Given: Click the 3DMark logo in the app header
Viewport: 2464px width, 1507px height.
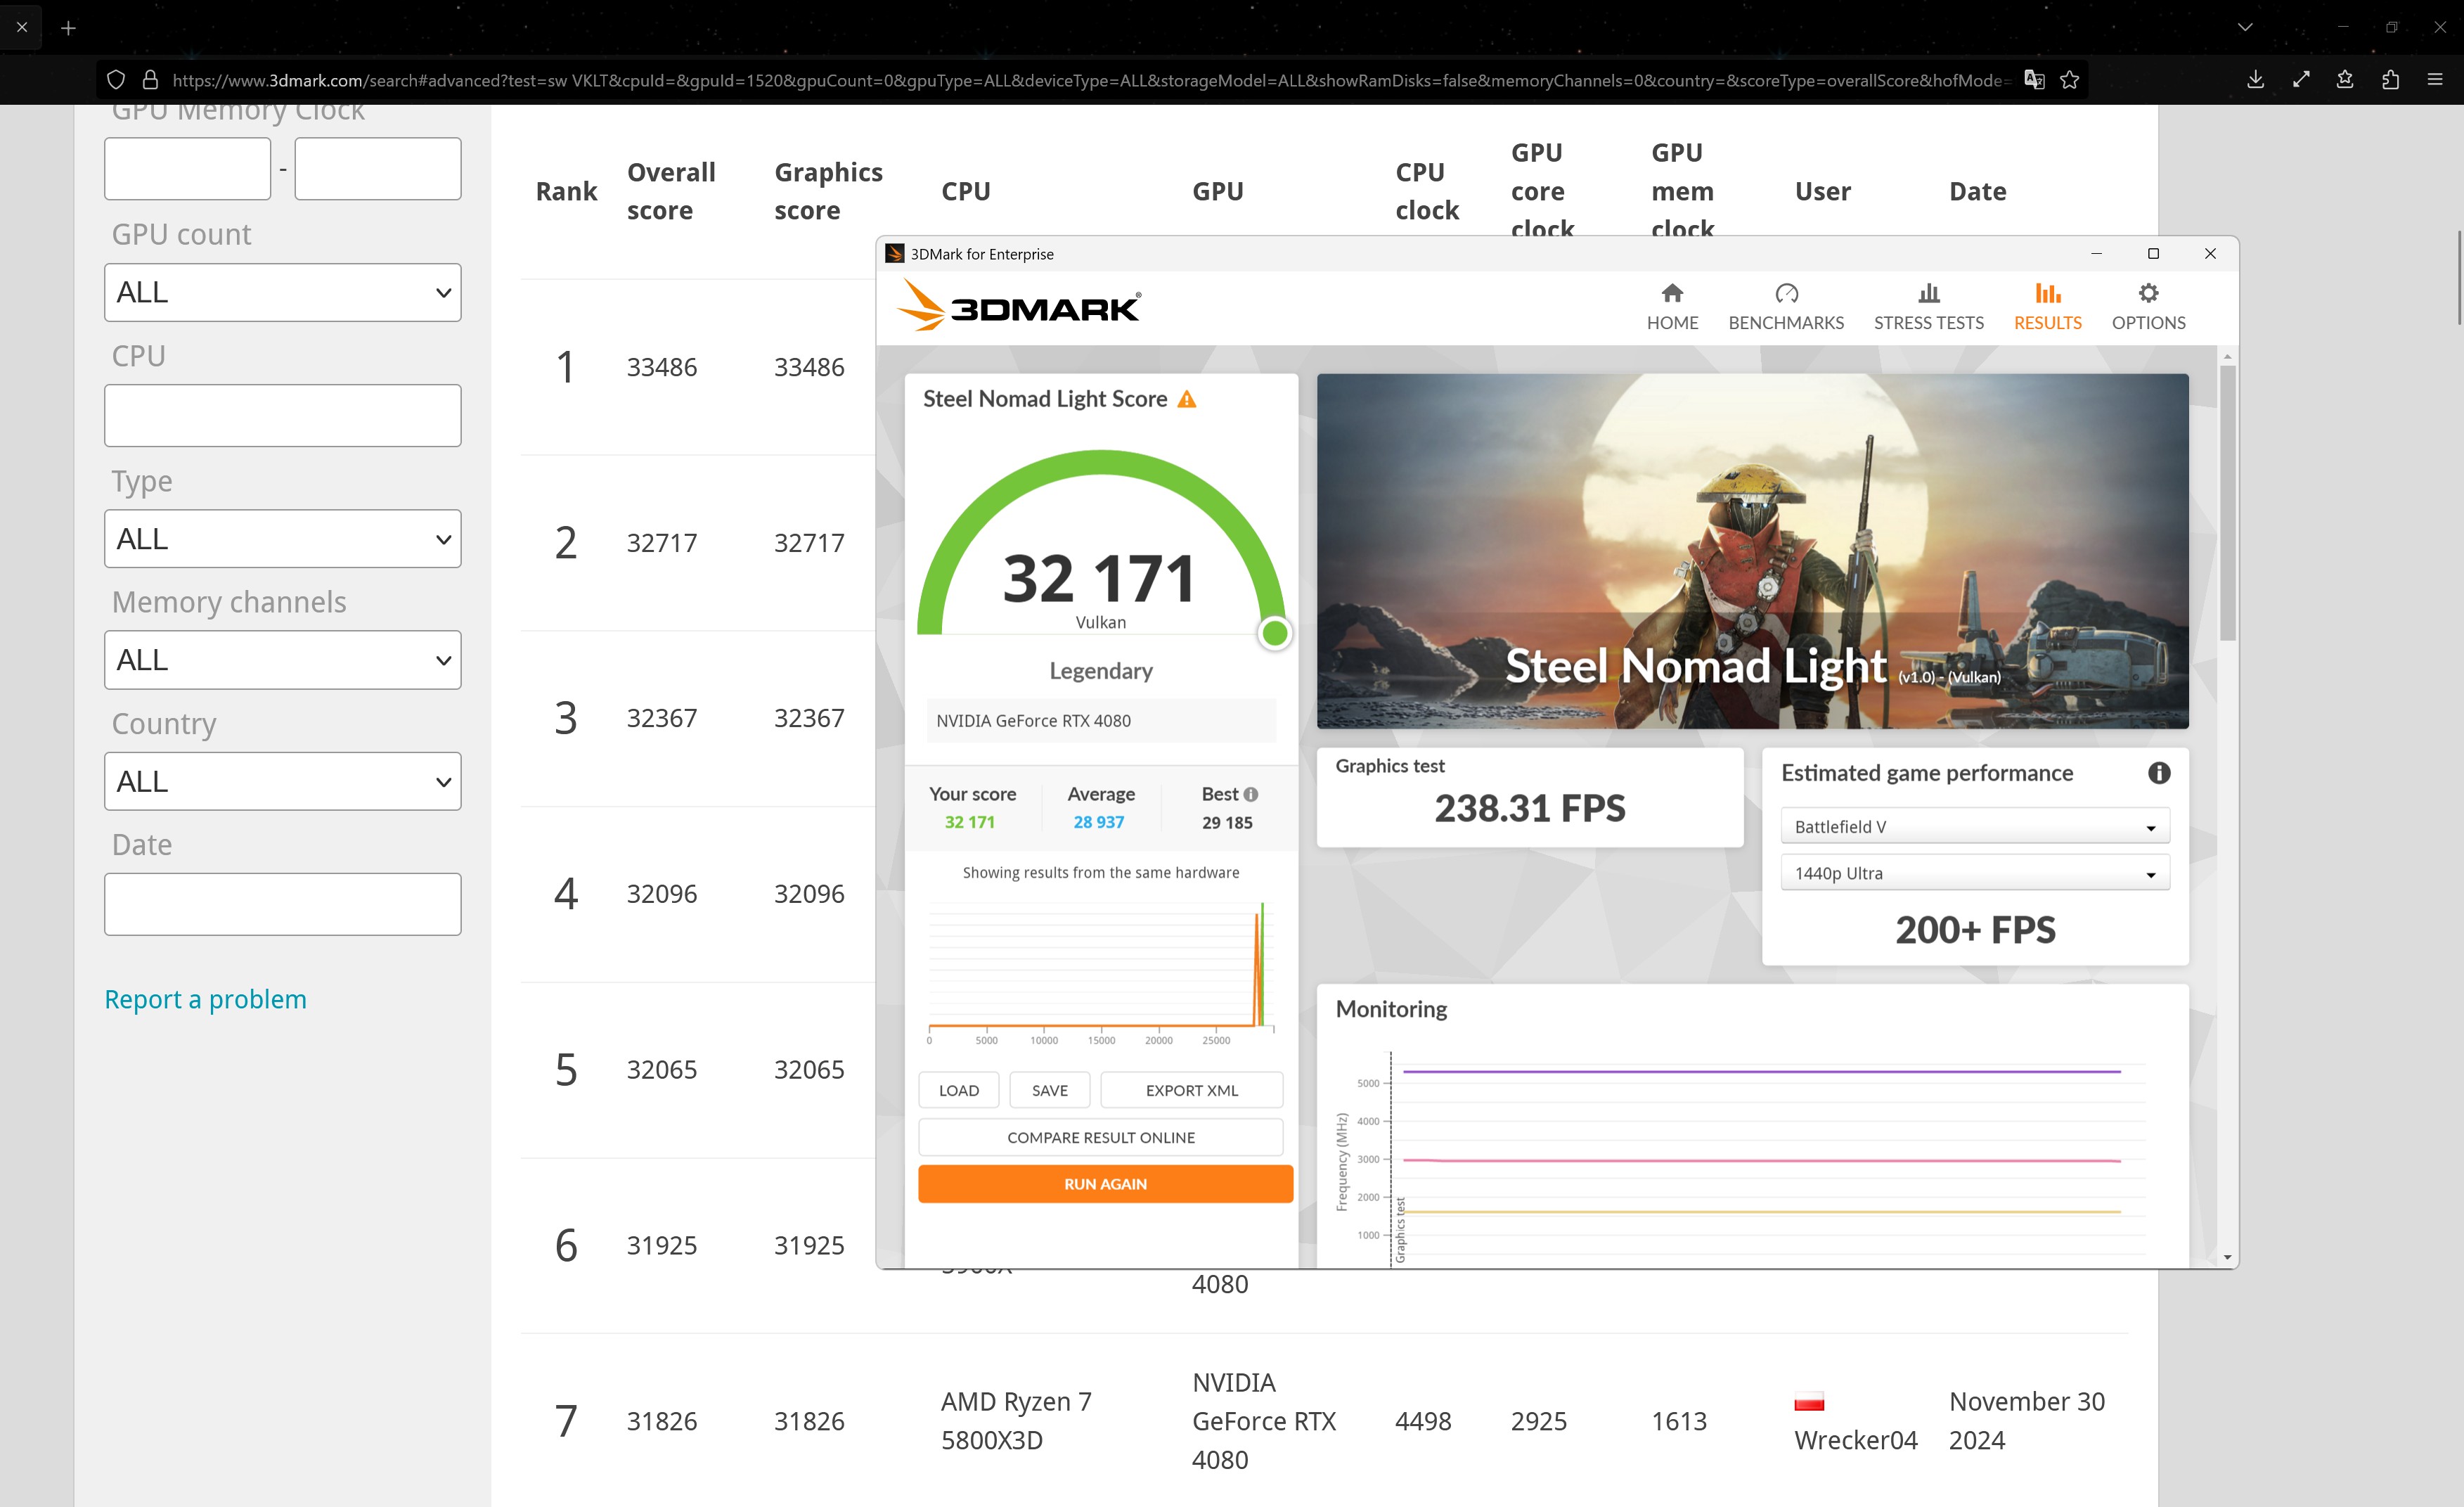Looking at the screenshot, I should (x=1018, y=305).
